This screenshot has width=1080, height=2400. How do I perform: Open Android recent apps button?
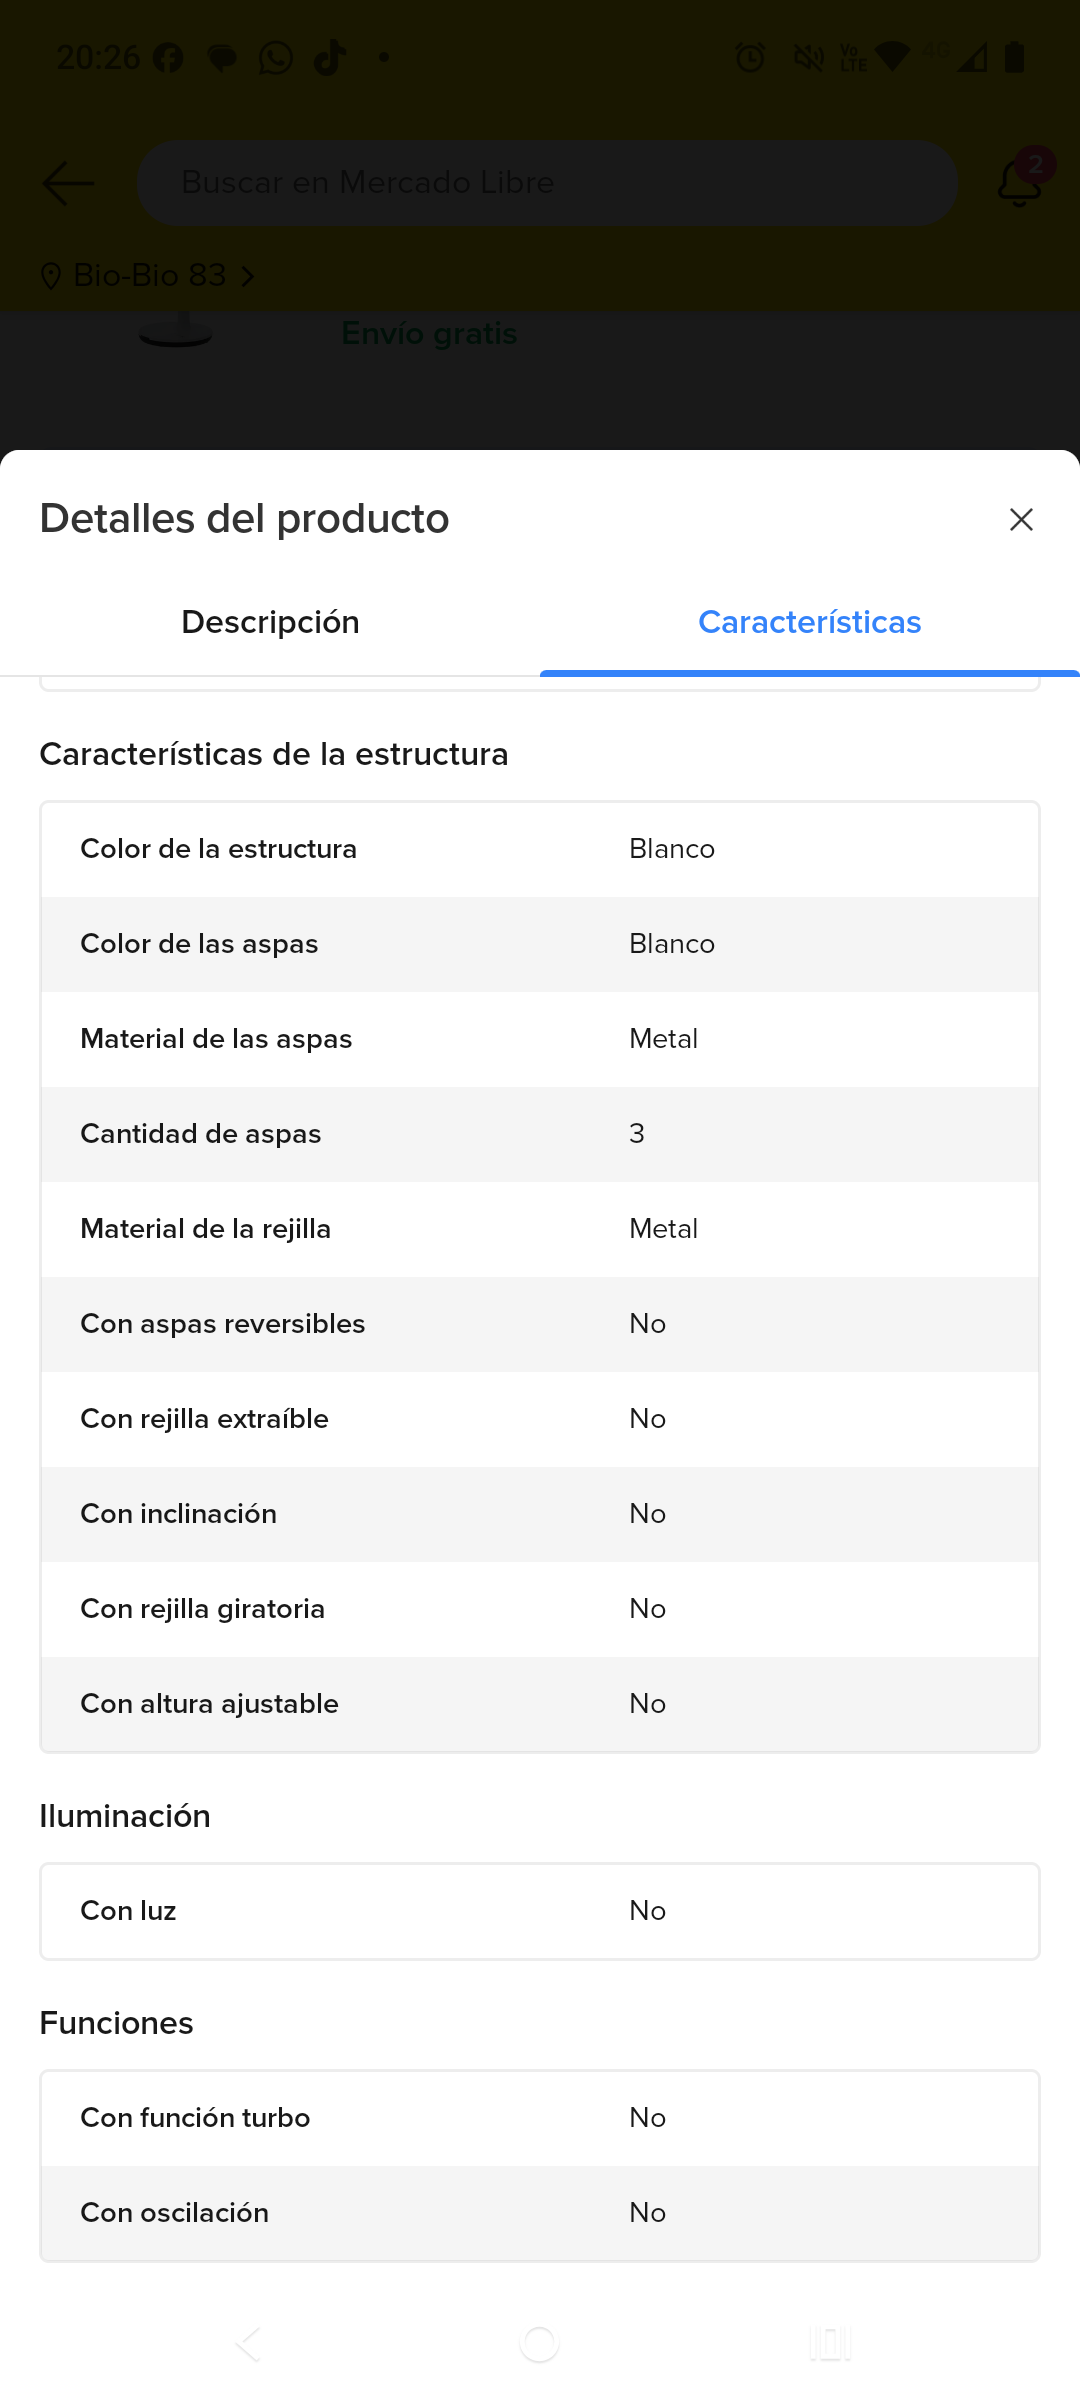point(830,2343)
